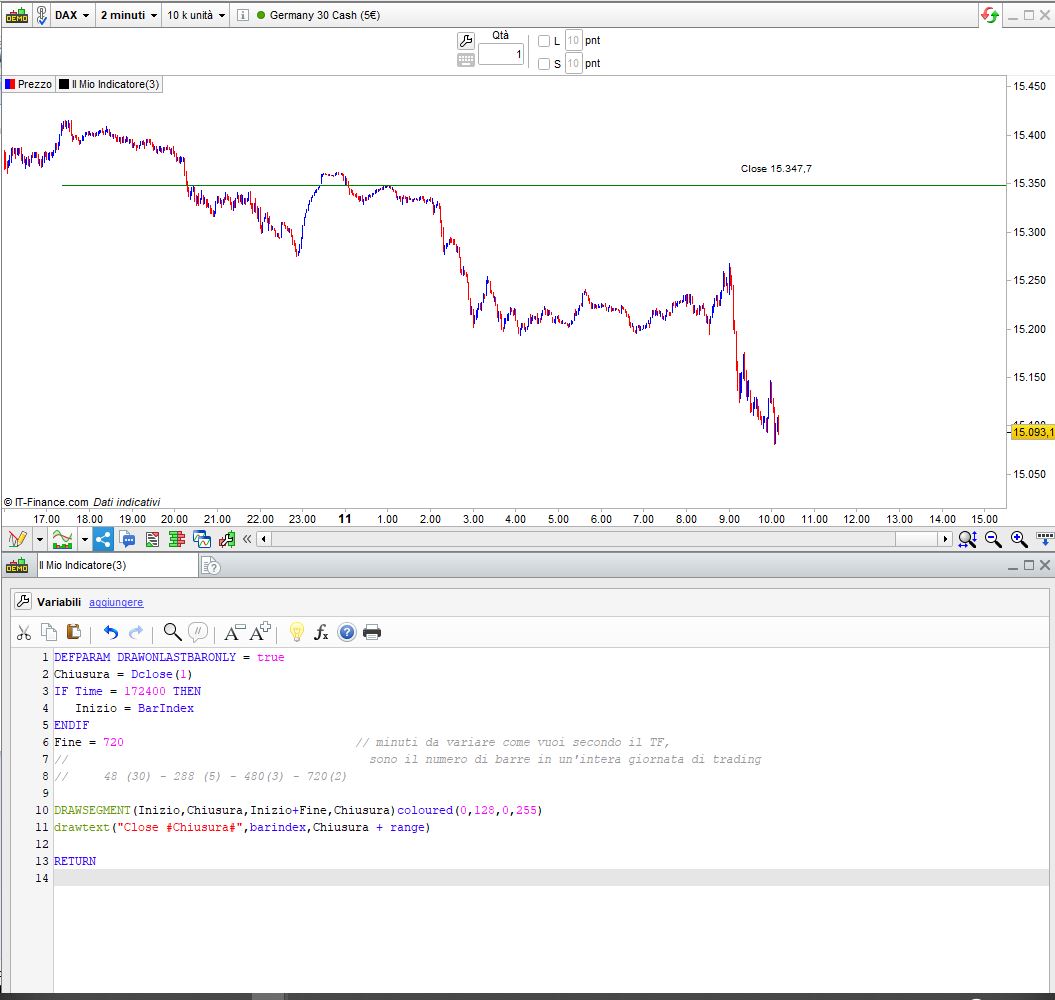Viewport: 1055px width, 1000px height.
Task: Toggle comment with speech bubble icon
Action: pyautogui.click(x=198, y=633)
